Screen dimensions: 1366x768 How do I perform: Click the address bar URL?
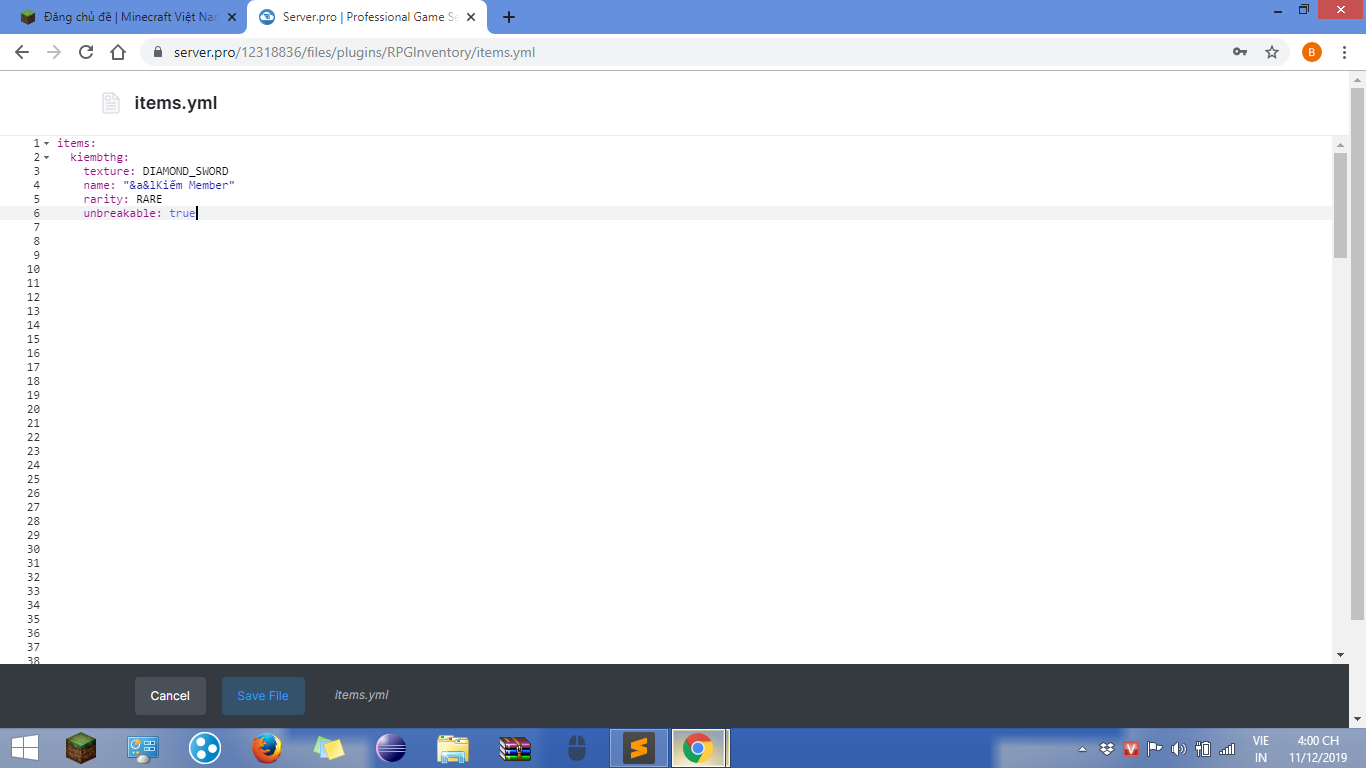point(354,52)
